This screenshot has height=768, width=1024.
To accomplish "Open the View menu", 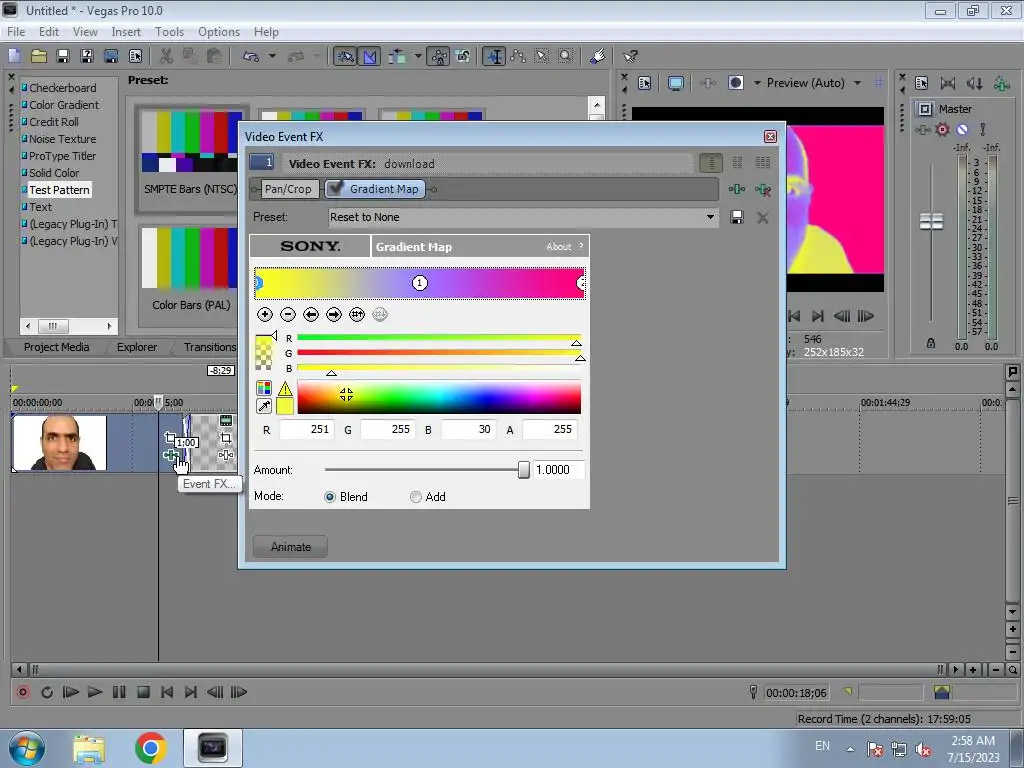I will [x=85, y=31].
